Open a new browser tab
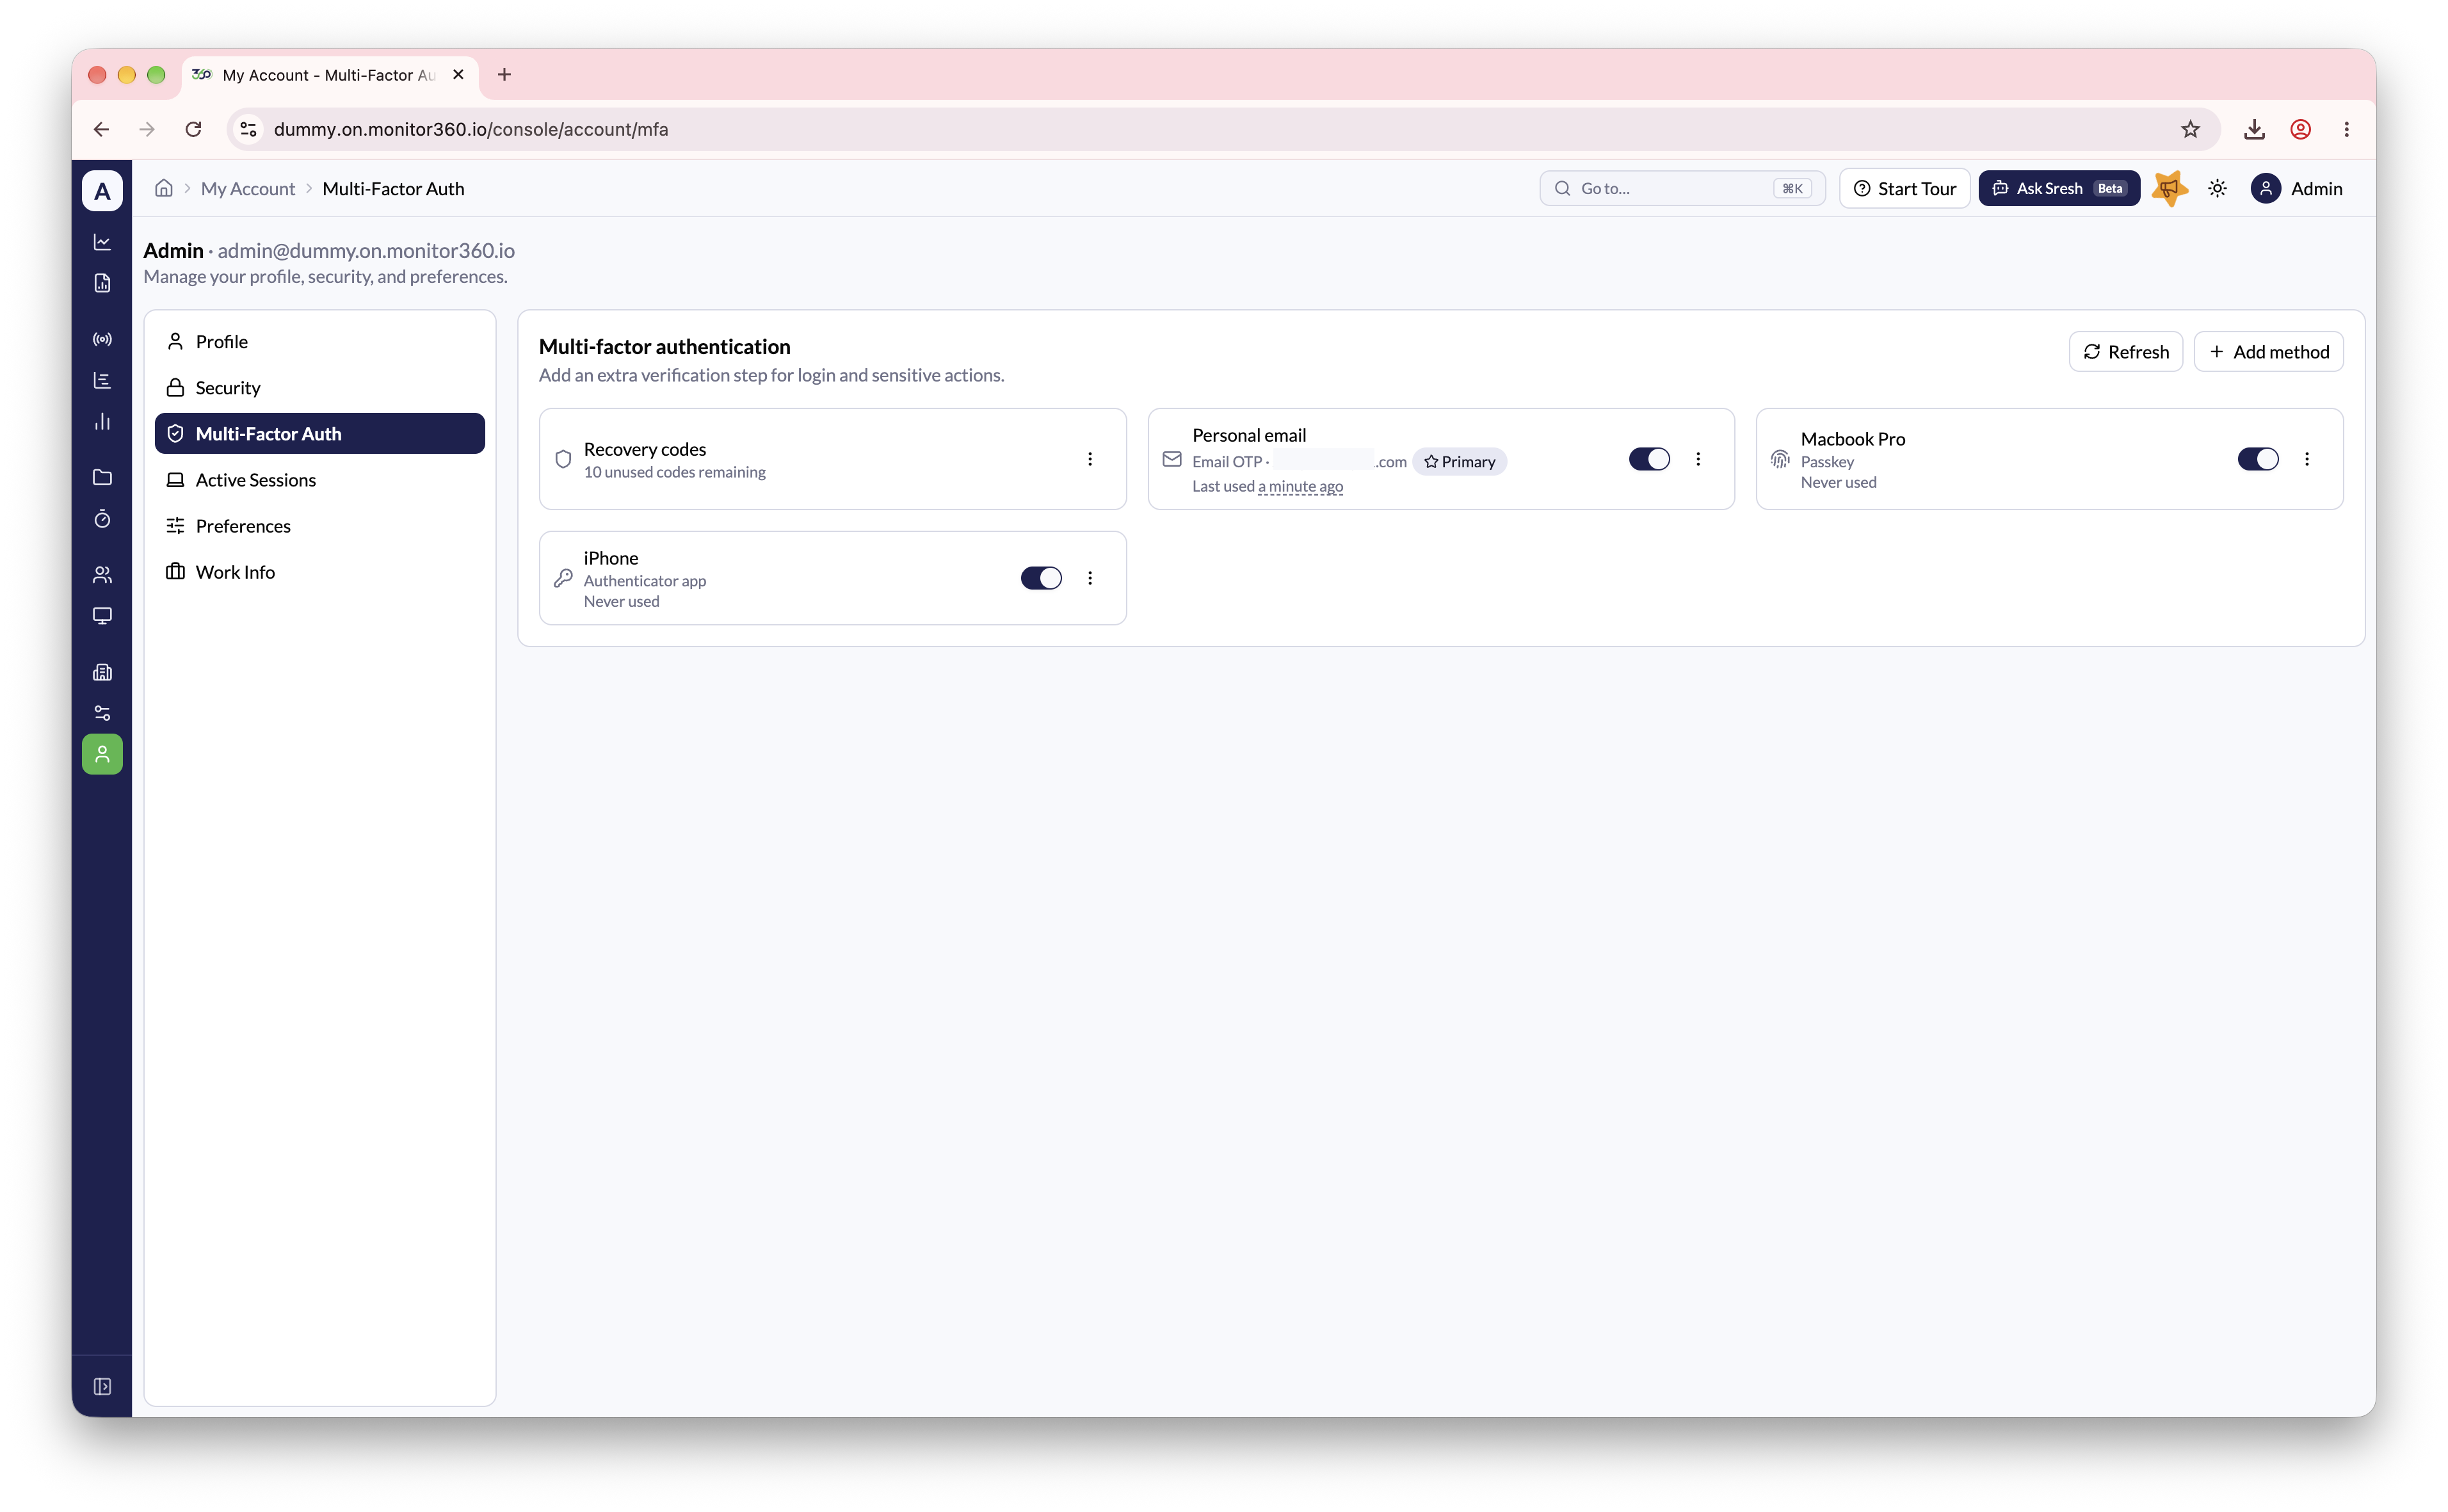Viewport: 2448px width, 1512px height. tap(504, 74)
